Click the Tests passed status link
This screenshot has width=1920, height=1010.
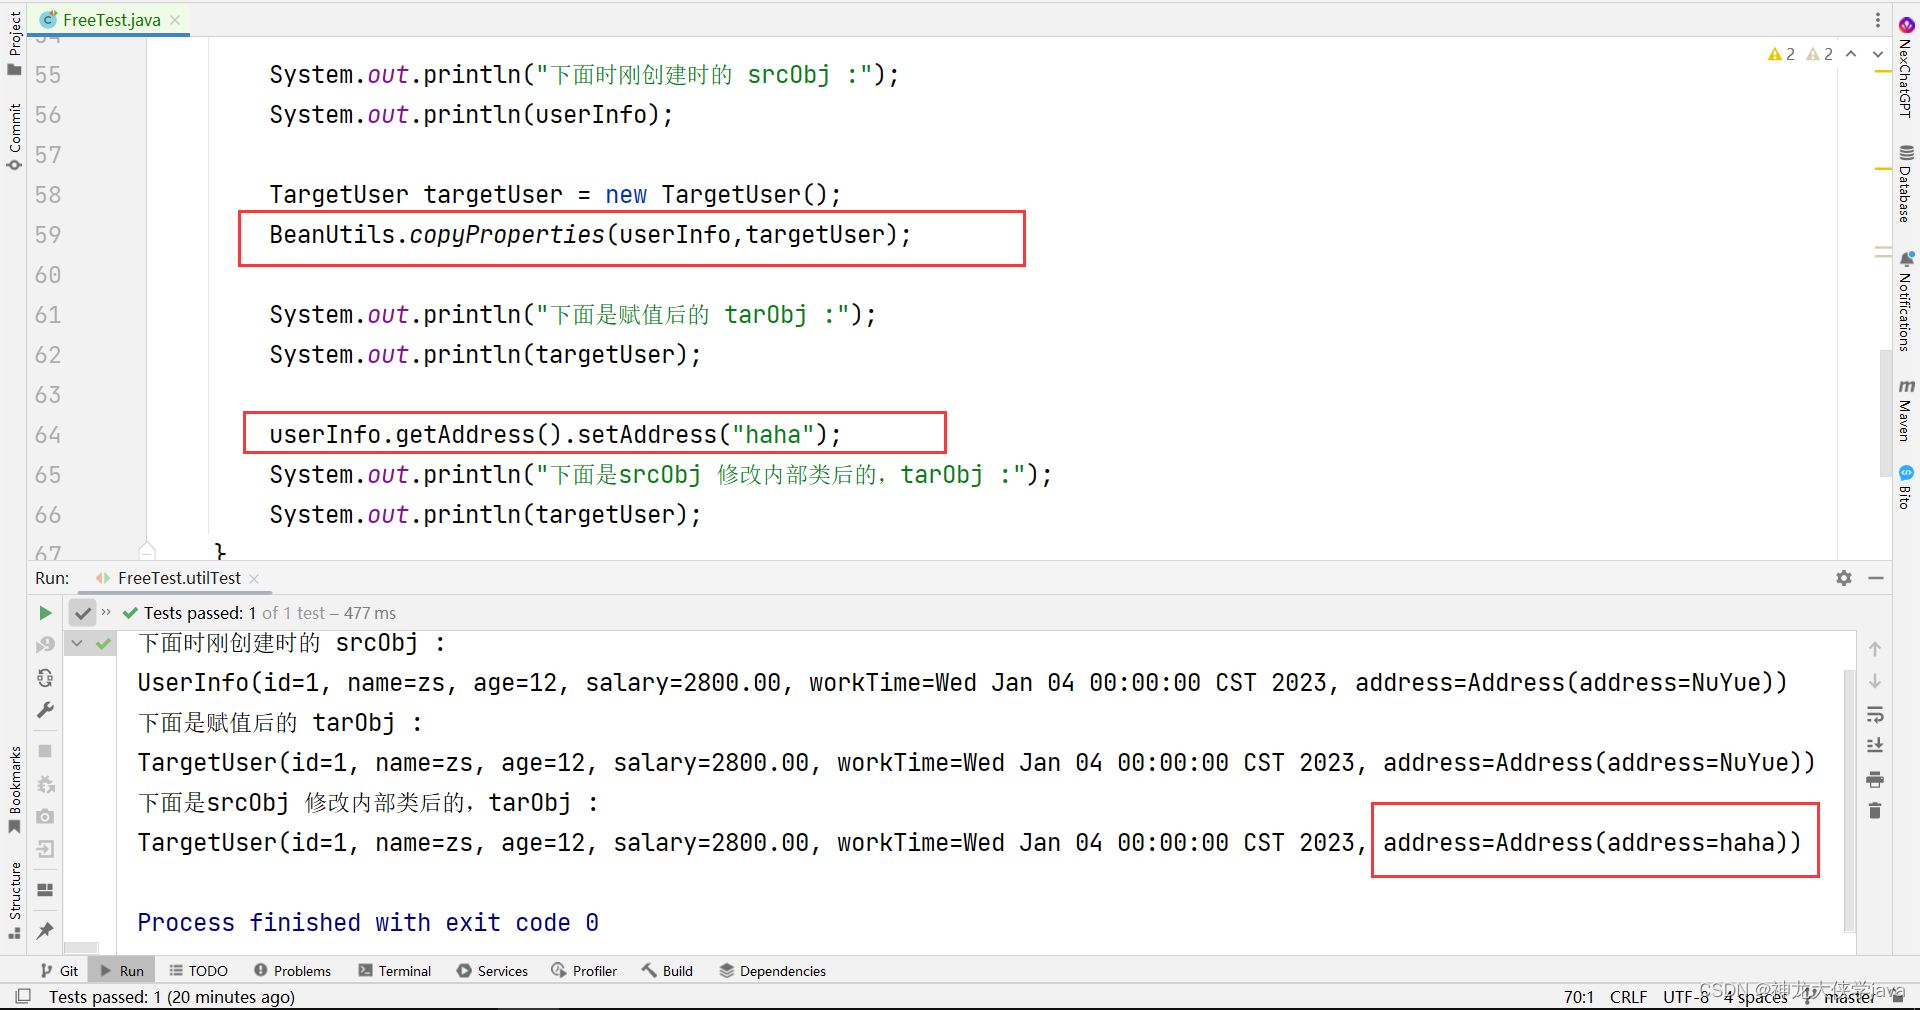point(172,997)
